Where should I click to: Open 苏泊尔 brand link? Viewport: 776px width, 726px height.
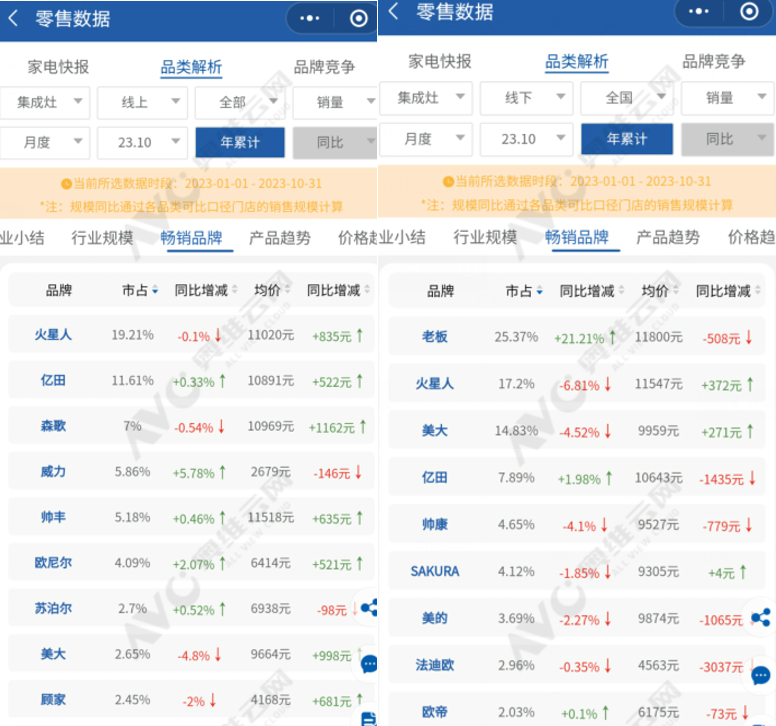(x=53, y=608)
